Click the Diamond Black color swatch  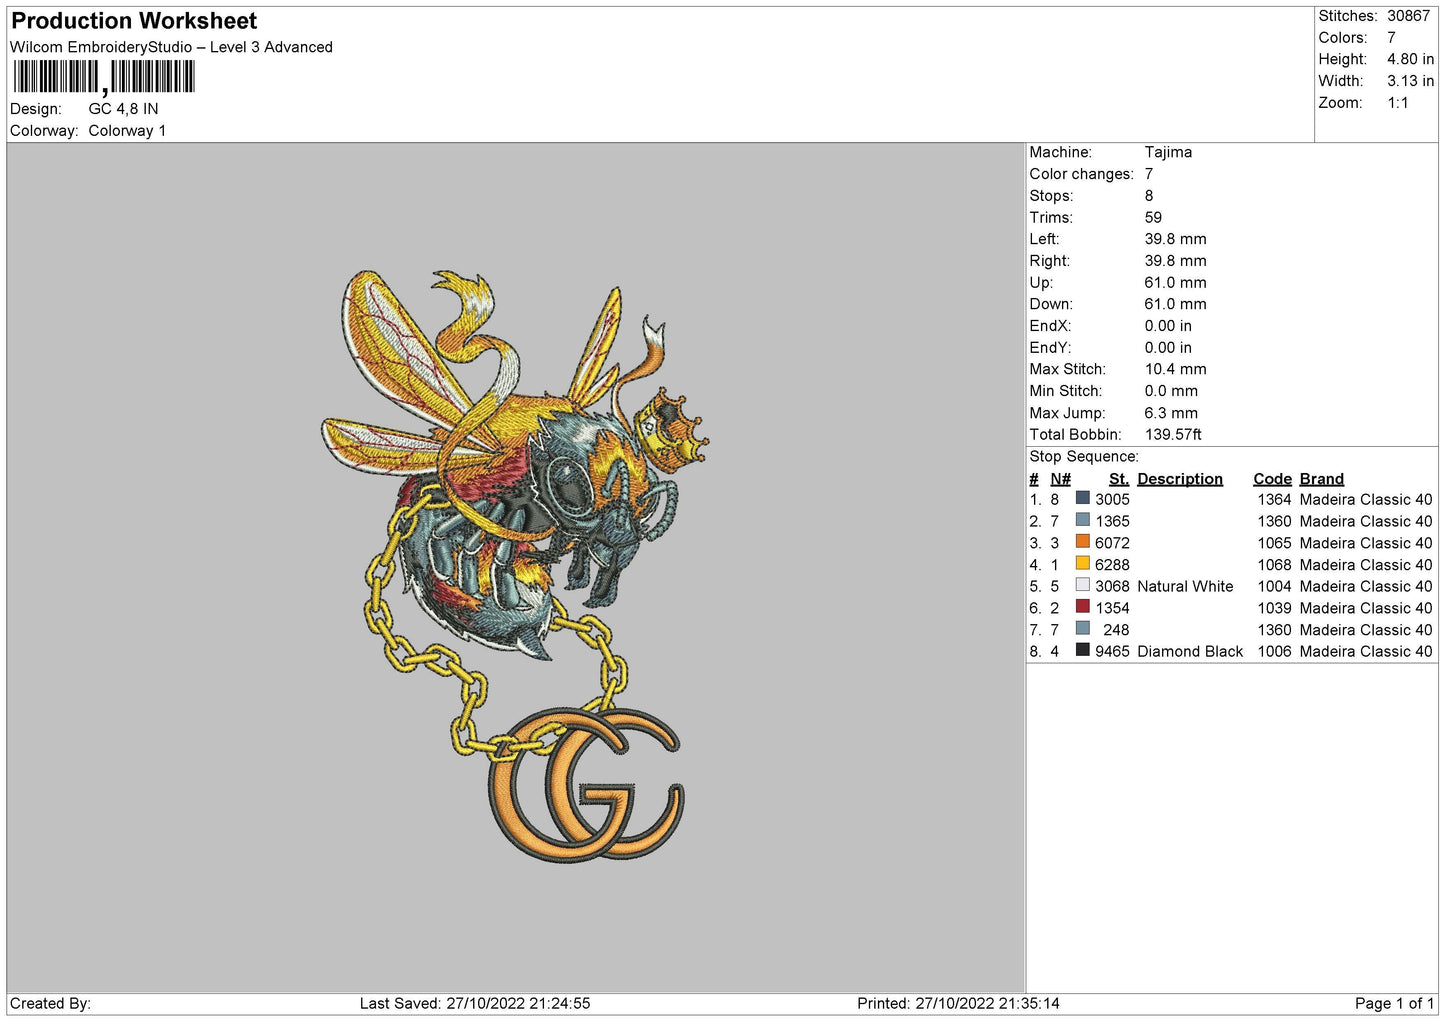click(x=1082, y=650)
